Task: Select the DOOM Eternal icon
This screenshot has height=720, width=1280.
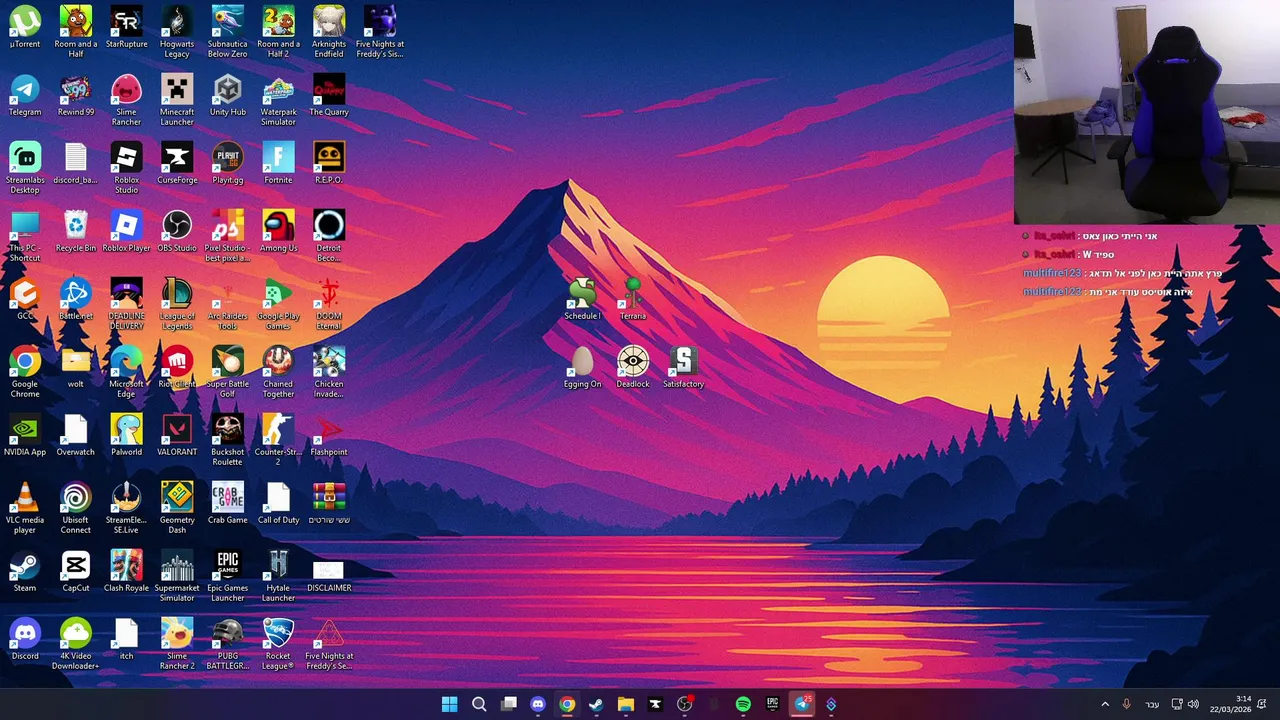Action: (329, 304)
